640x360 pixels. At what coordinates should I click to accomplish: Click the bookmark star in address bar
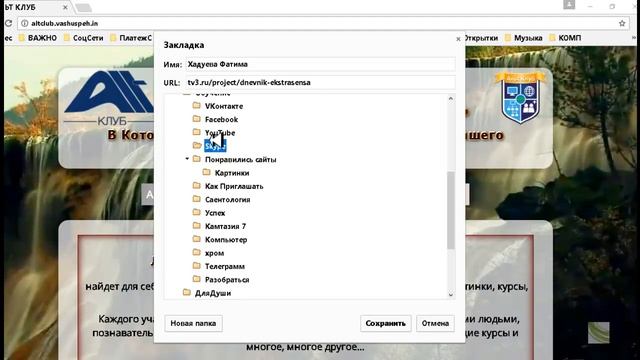point(622,23)
